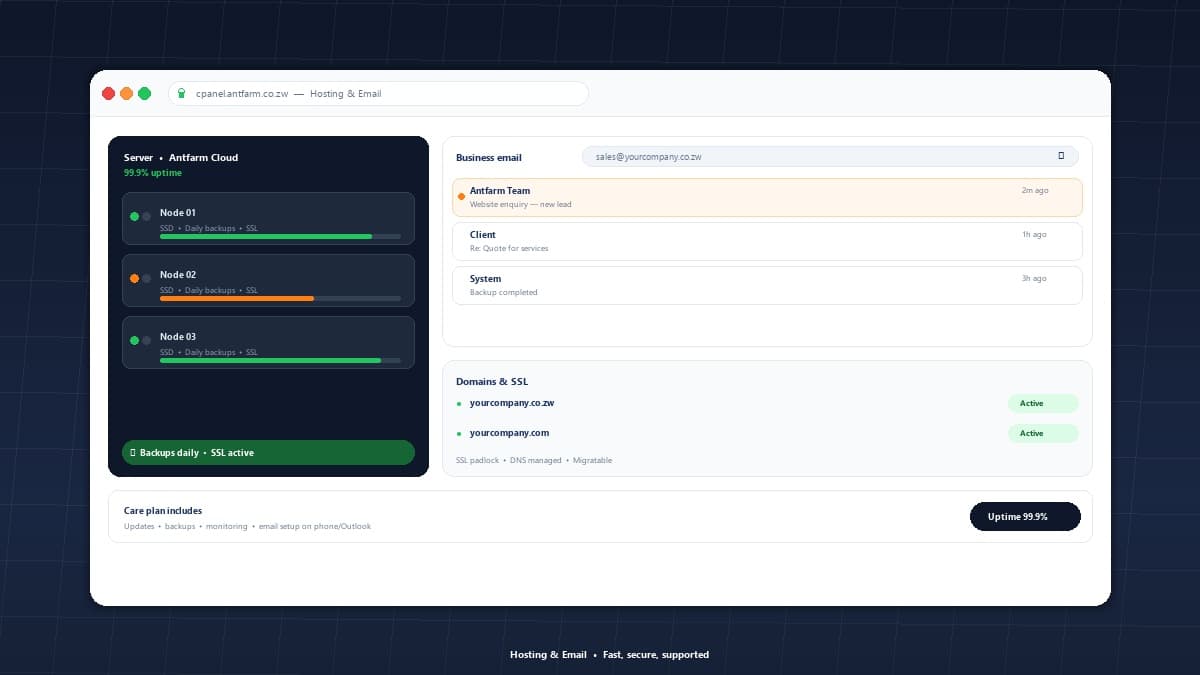Open the yourcompany.co.zw domain
The image size is (1200, 675).
512,404
